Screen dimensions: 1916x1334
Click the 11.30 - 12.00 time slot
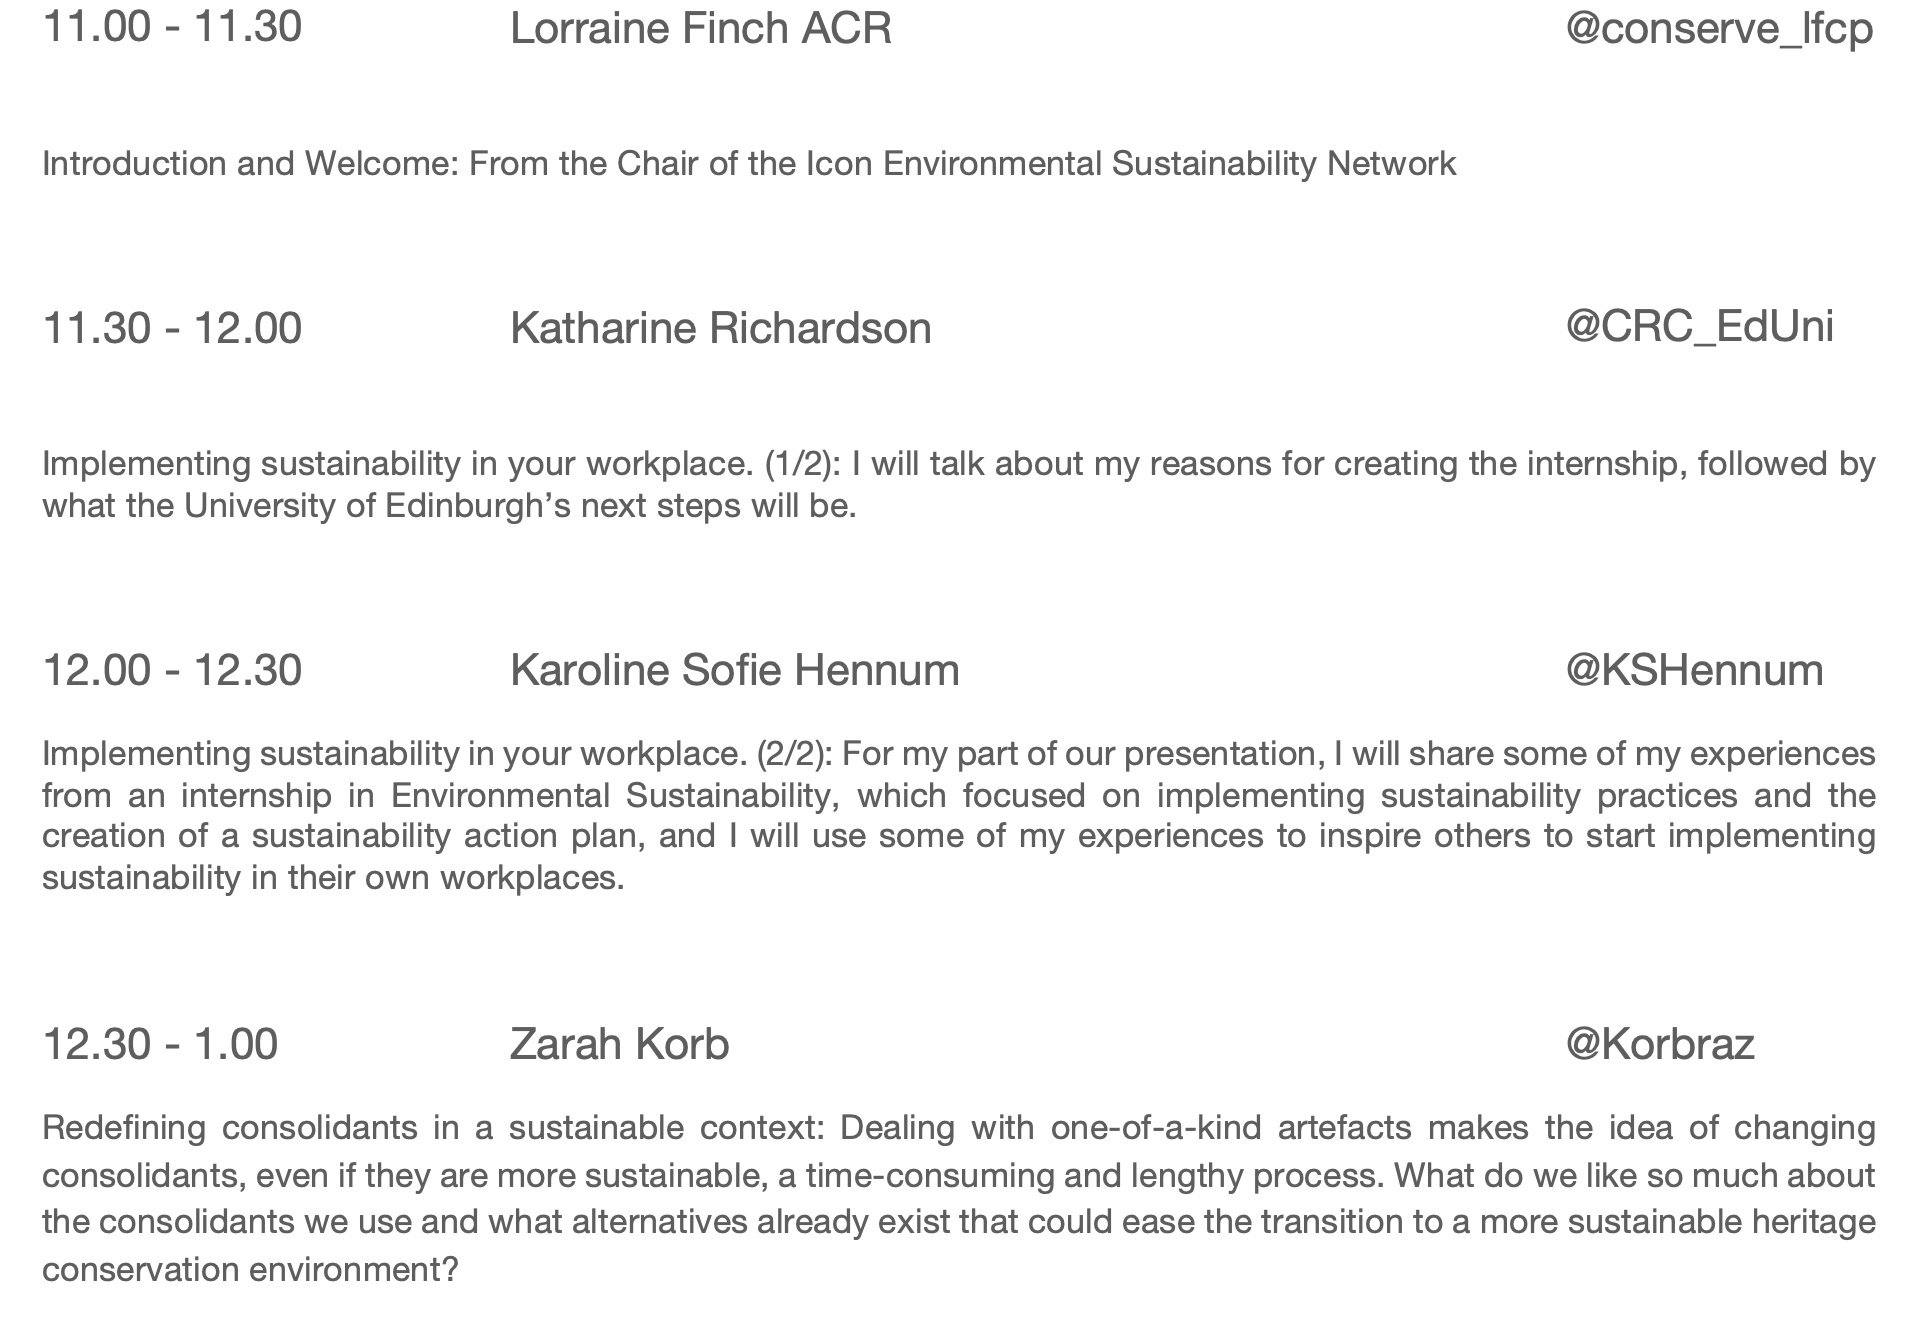172,328
